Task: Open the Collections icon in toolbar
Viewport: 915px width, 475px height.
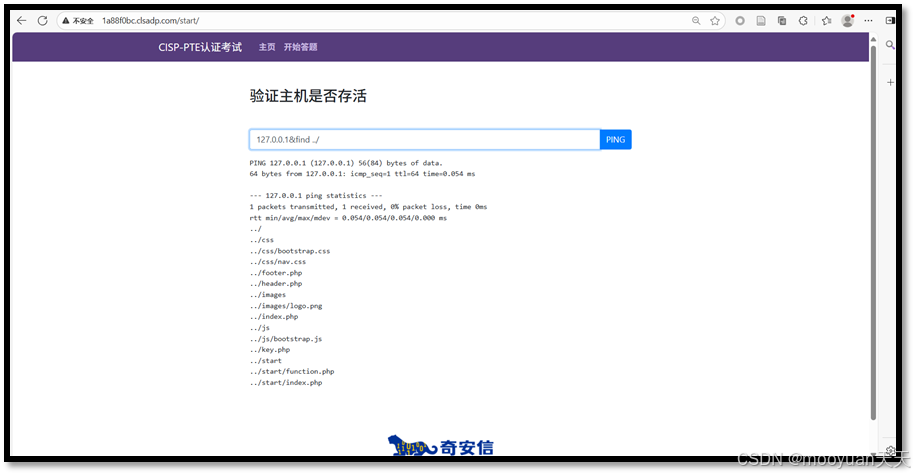Action: 782,20
